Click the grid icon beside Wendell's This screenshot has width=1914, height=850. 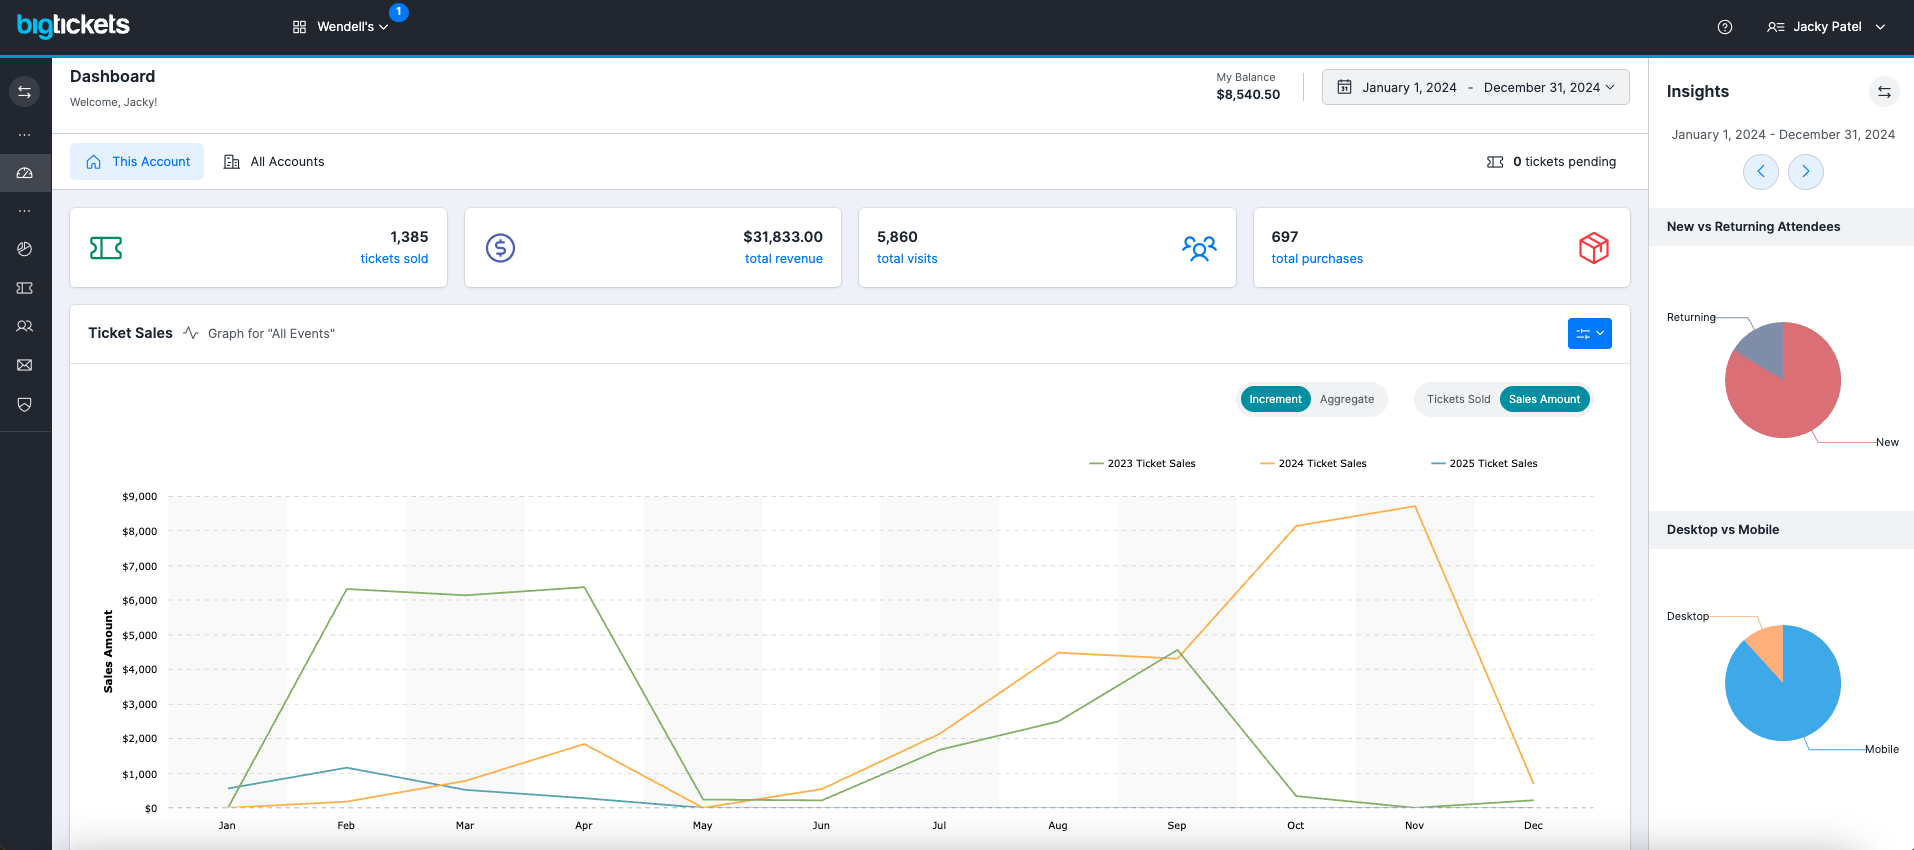pyautogui.click(x=299, y=27)
